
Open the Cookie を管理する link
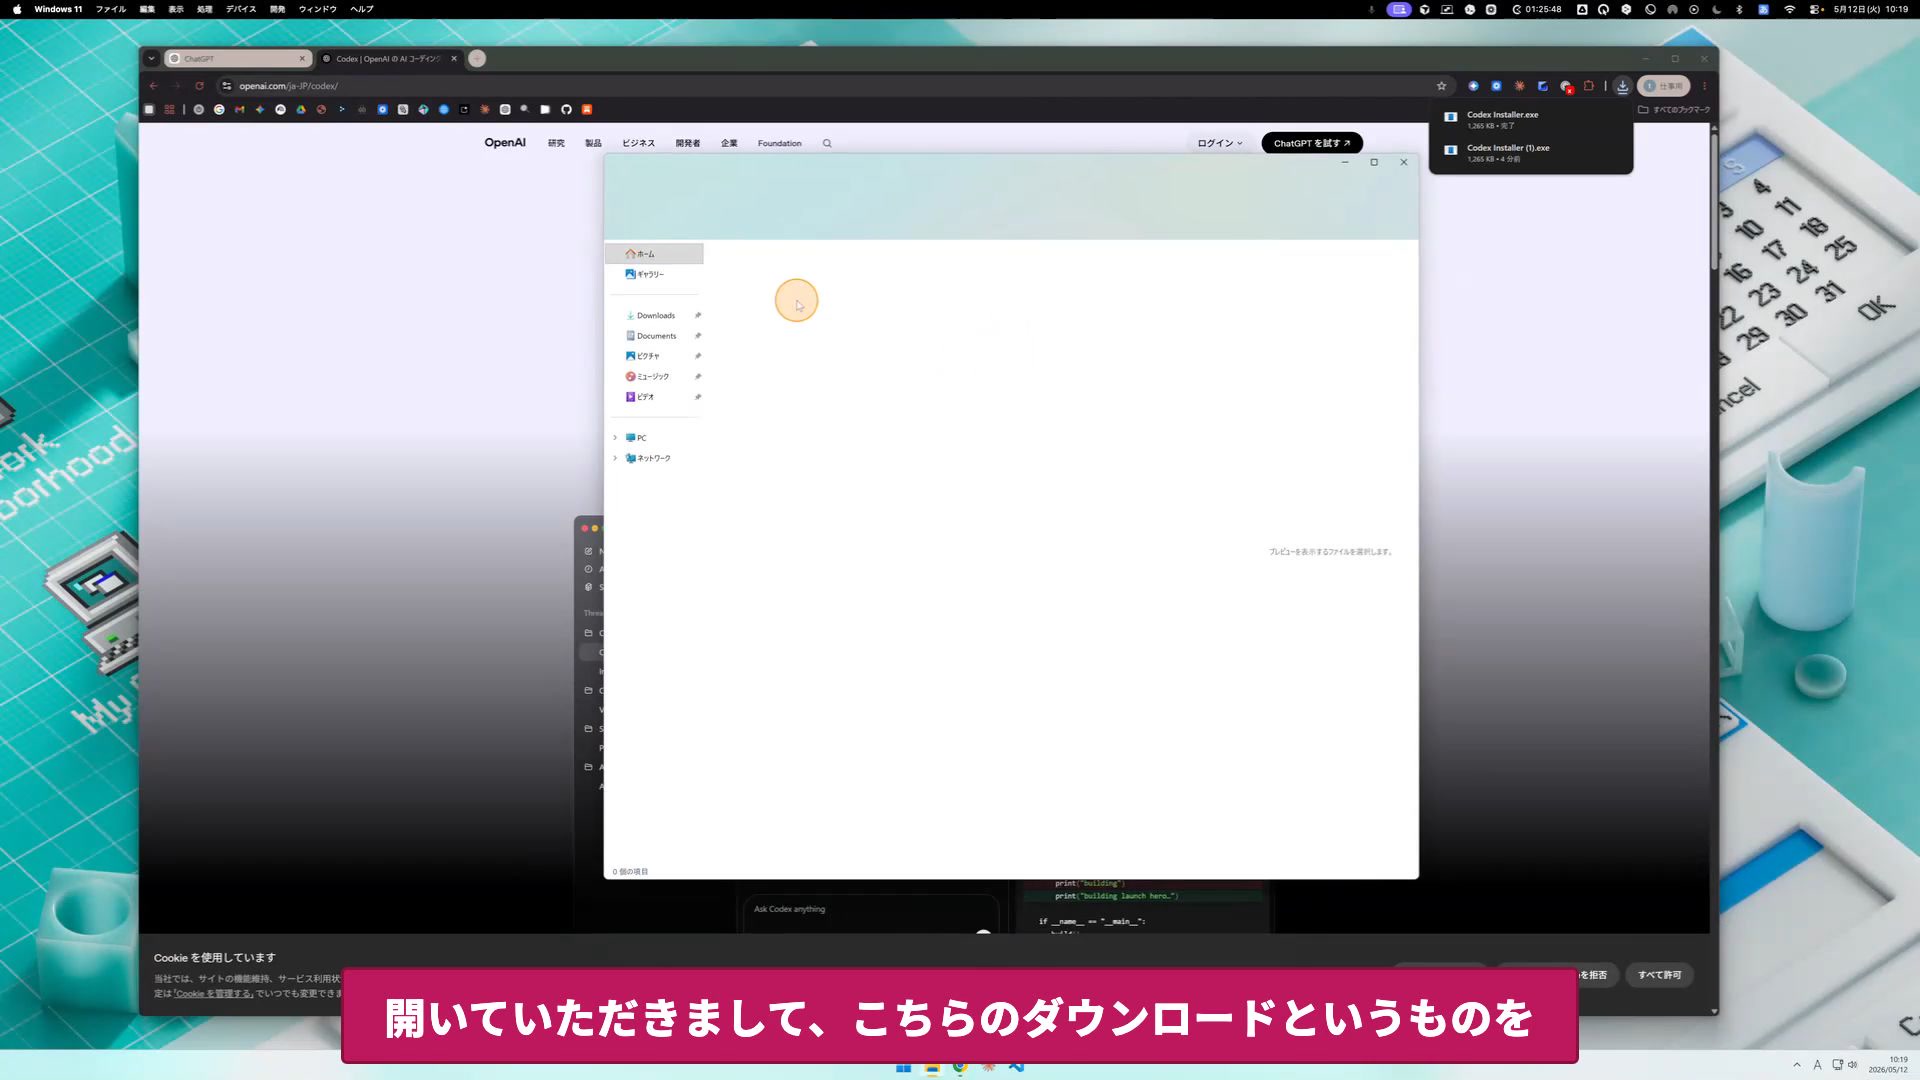[214, 994]
